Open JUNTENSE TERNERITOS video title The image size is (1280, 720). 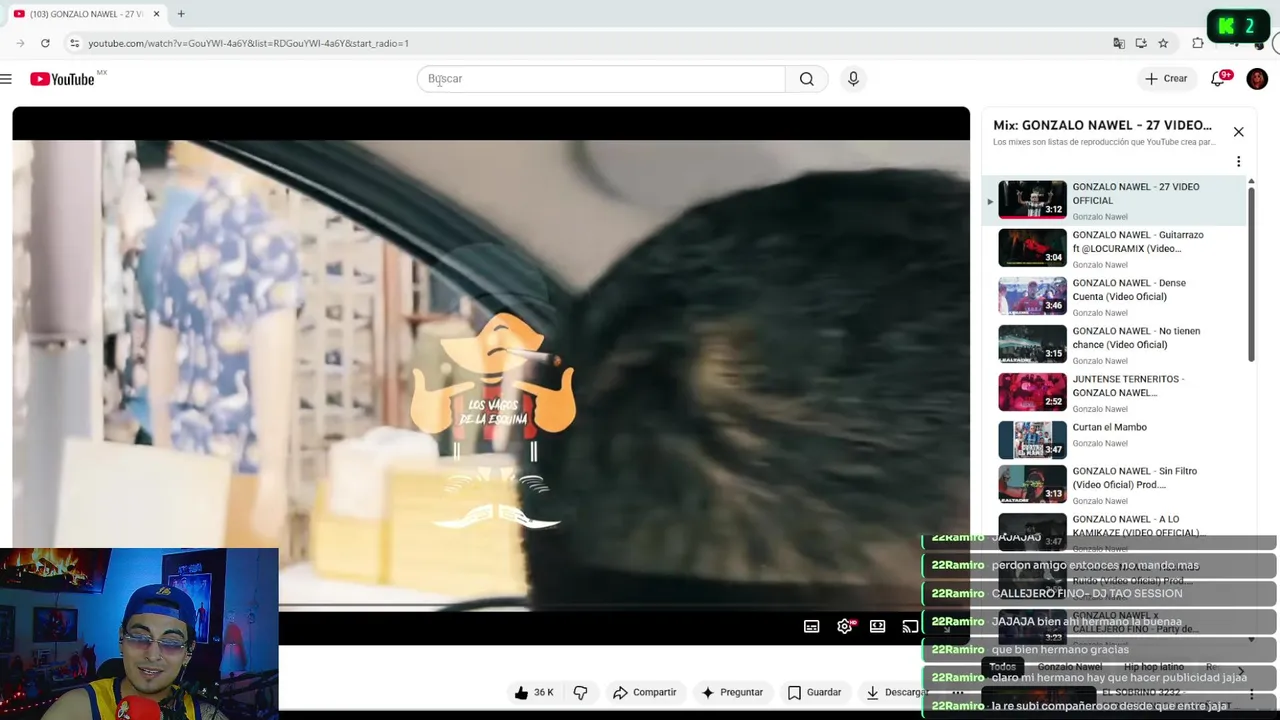pyautogui.click(x=1128, y=386)
